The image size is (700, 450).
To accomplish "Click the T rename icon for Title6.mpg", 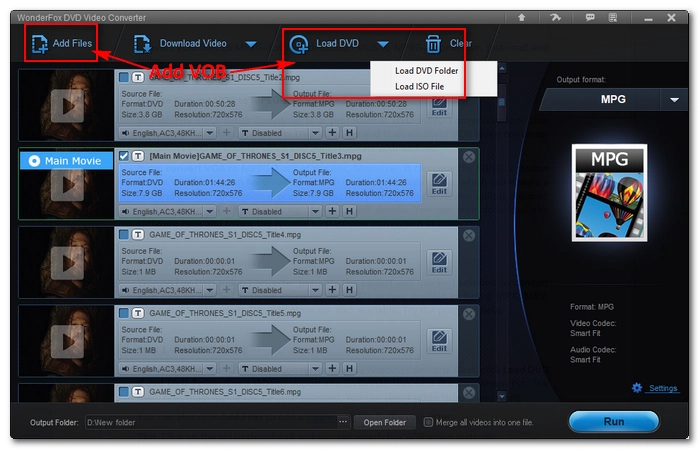I will tap(138, 392).
